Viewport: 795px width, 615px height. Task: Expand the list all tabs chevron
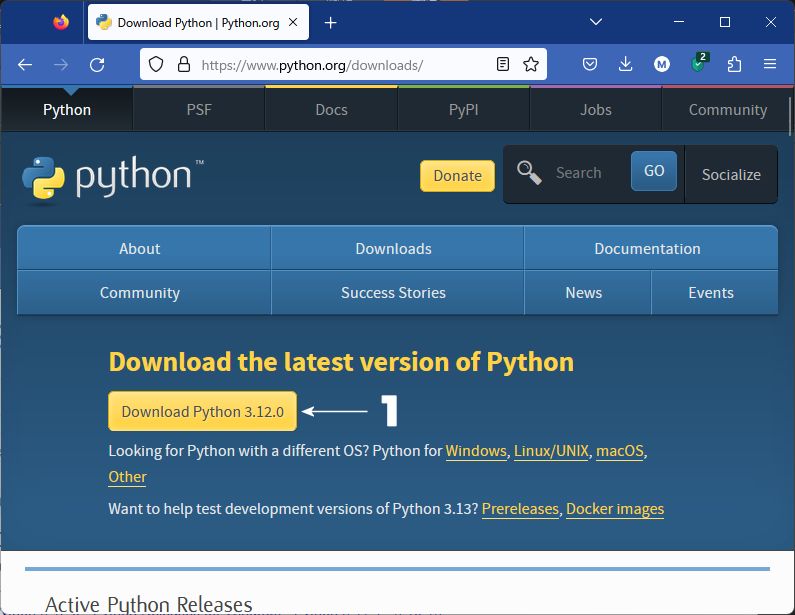[x=596, y=22]
